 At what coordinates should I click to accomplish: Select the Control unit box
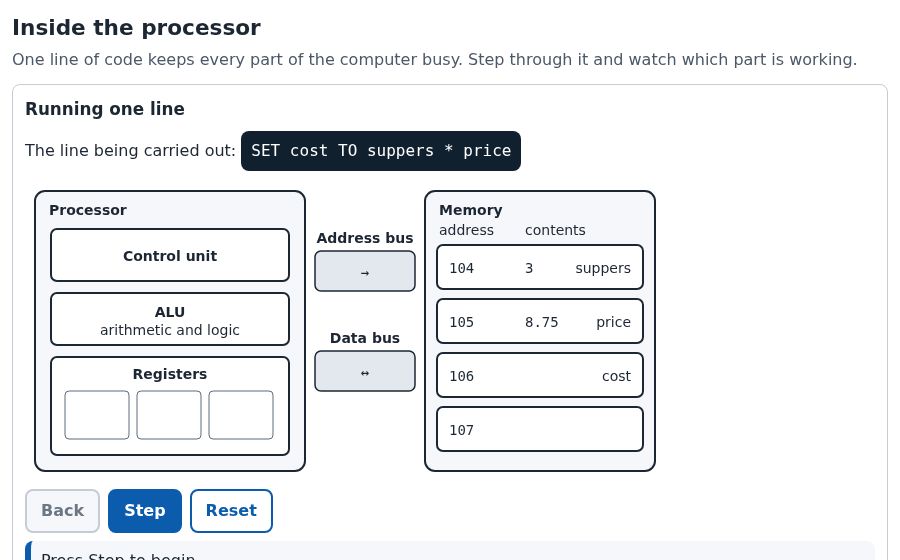click(x=170, y=255)
